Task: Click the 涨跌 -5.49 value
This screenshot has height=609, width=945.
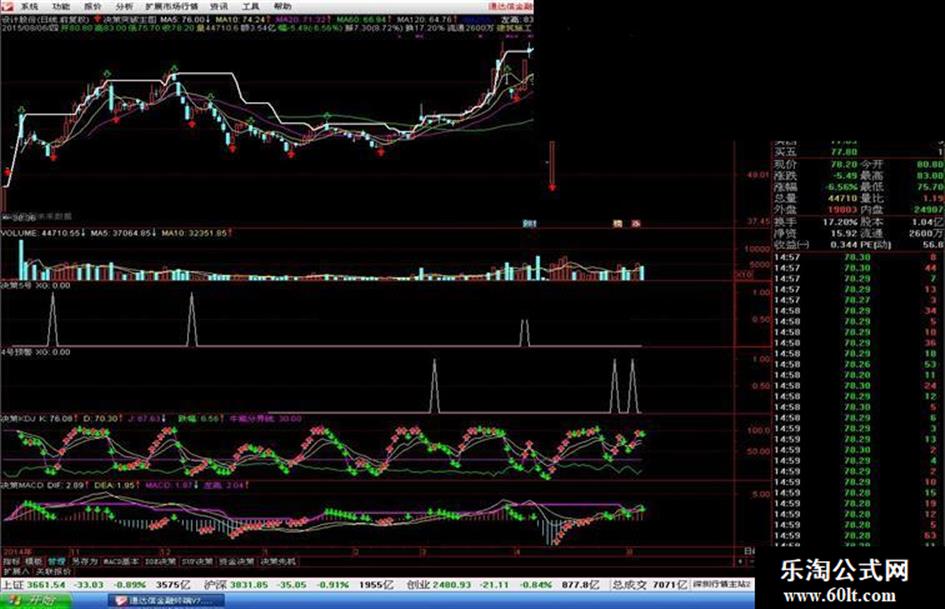Action: tap(845, 176)
